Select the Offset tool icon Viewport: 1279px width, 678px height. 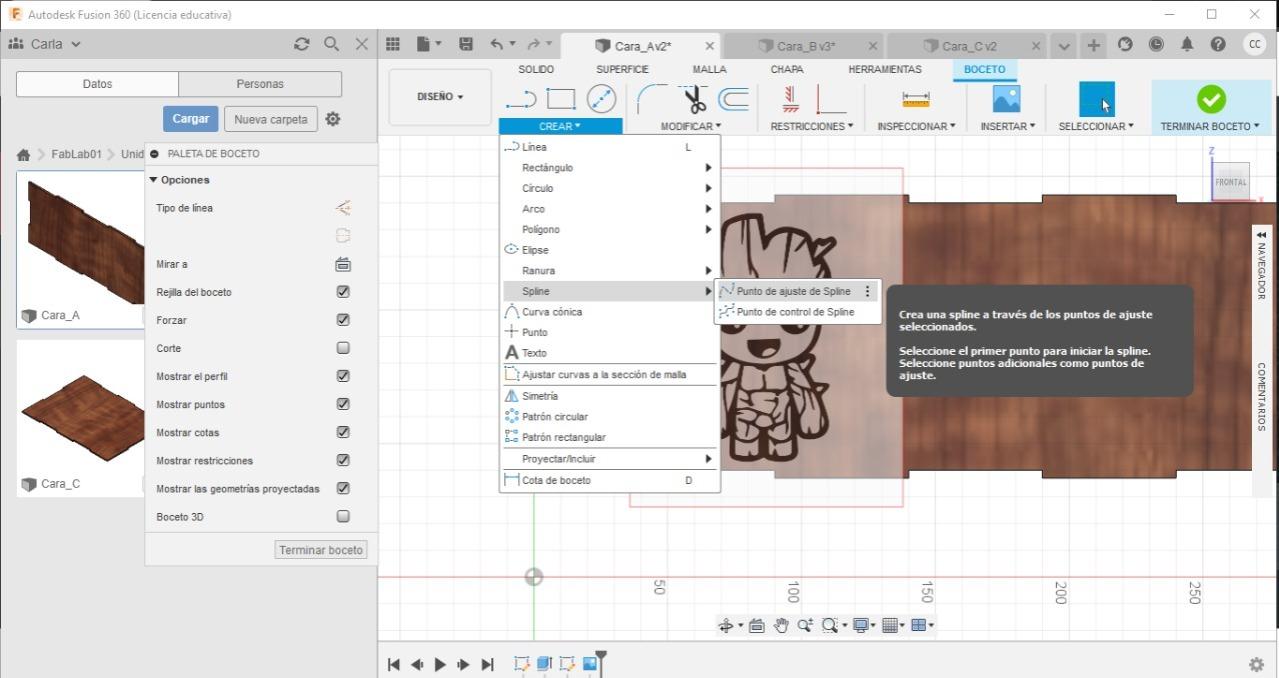(x=733, y=98)
